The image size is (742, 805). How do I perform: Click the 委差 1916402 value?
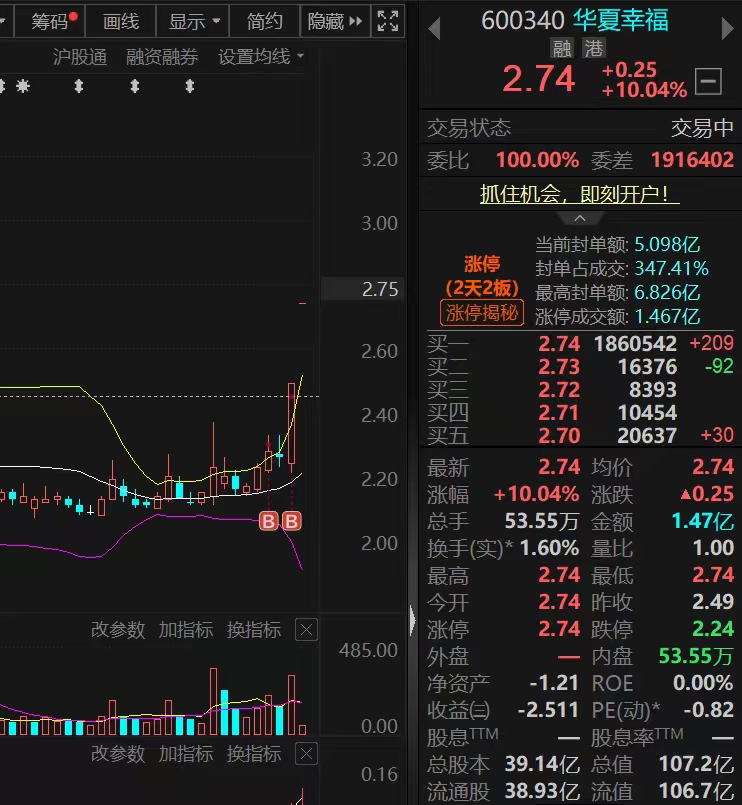click(x=692, y=160)
